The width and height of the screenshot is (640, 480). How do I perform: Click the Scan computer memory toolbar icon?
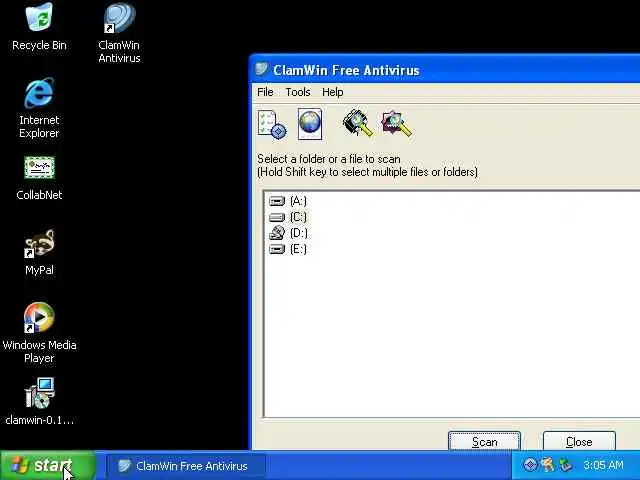click(358, 123)
